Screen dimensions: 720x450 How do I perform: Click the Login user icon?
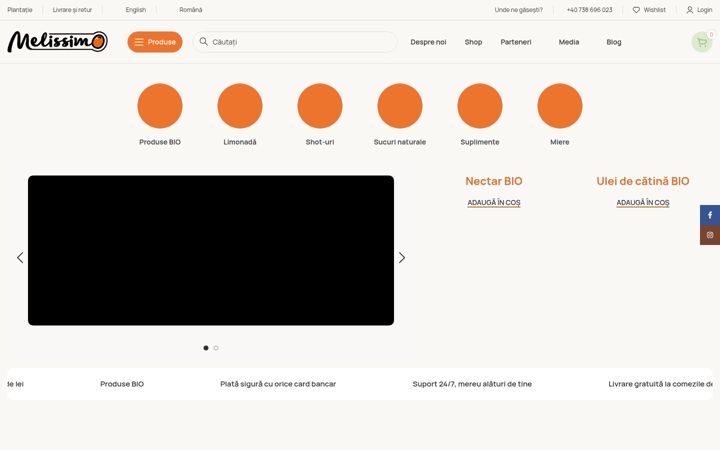point(689,10)
